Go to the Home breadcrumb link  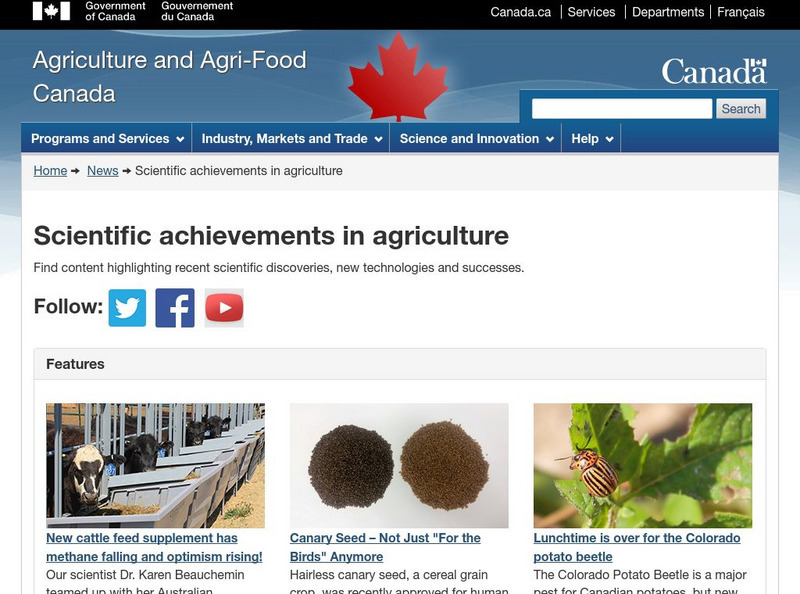50,171
